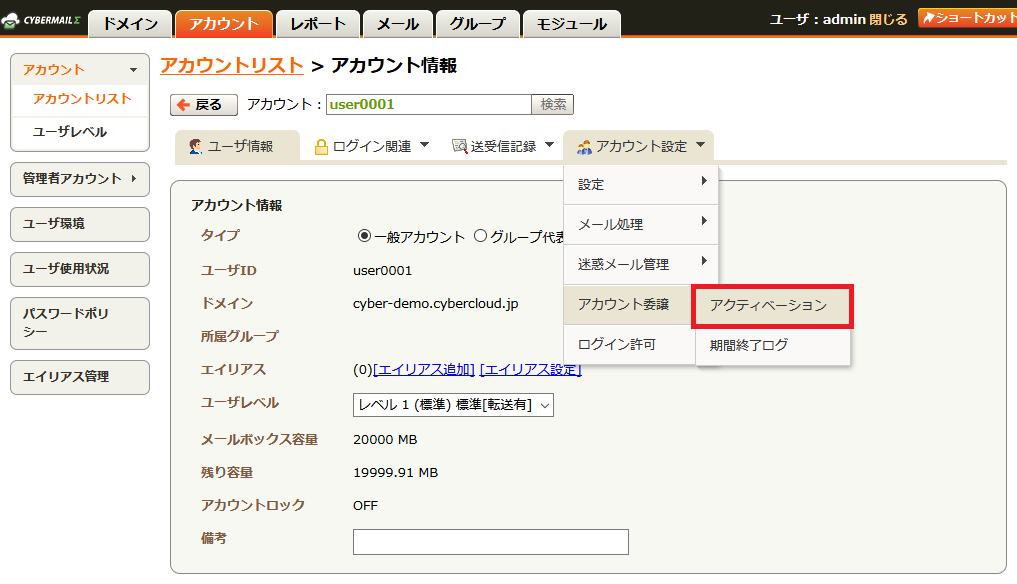Expand the ログイン関連 dropdown arrow
The height and width of the screenshot is (584, 1017).
pos(424,145)
